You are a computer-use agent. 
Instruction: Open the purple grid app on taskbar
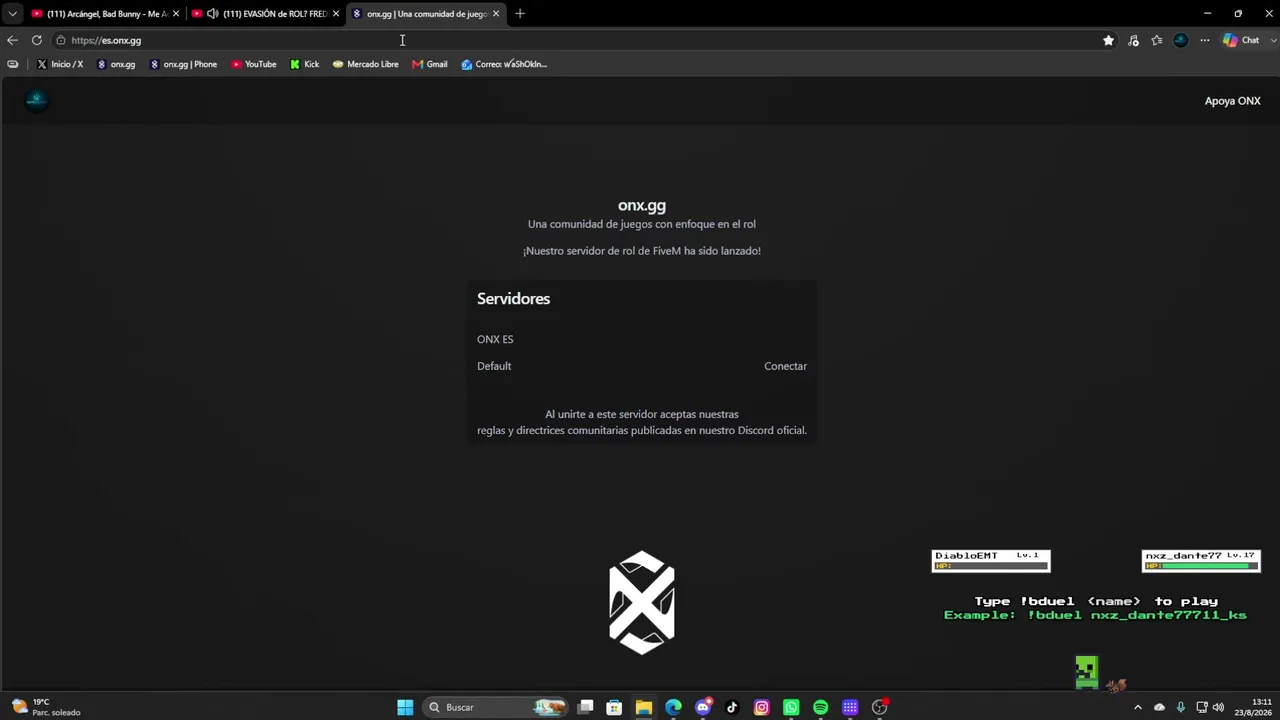[x=850, y=707]
